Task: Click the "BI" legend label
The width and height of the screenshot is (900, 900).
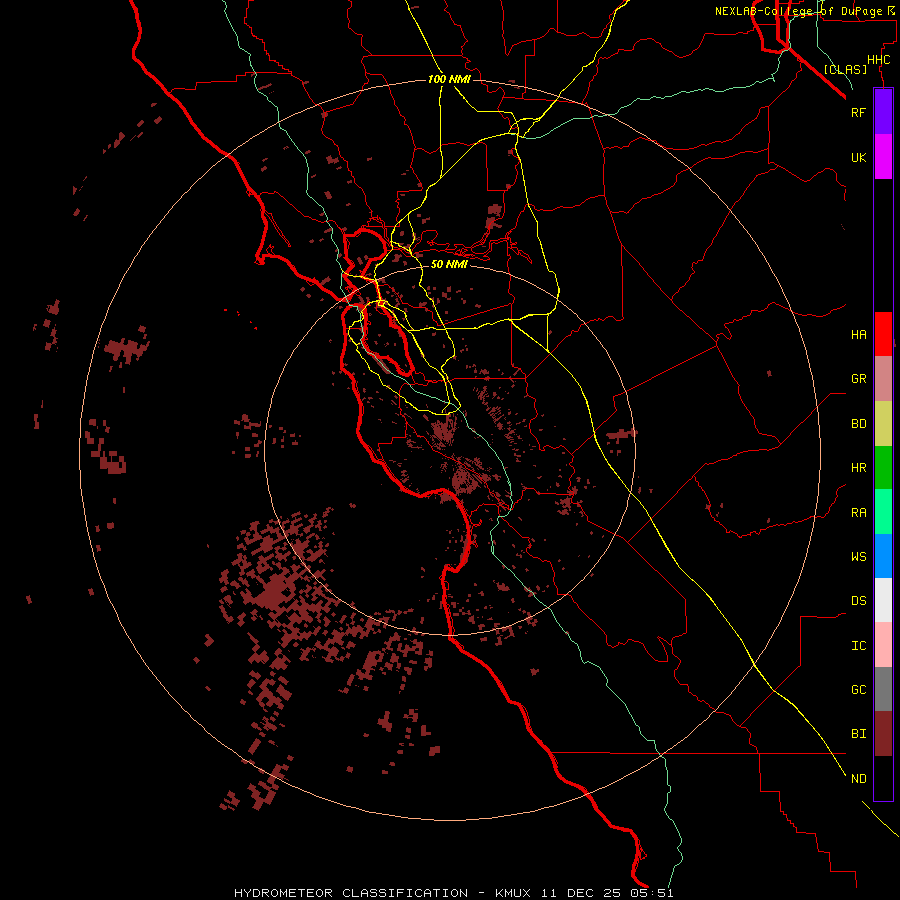Action: point(858,734)
